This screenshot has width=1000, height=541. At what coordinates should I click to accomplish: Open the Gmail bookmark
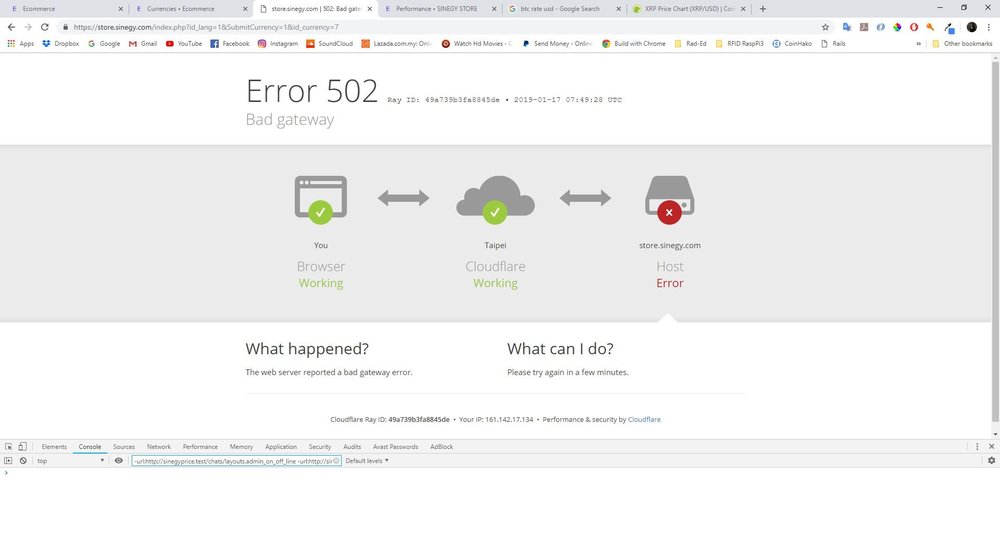(x=143, y=43)
